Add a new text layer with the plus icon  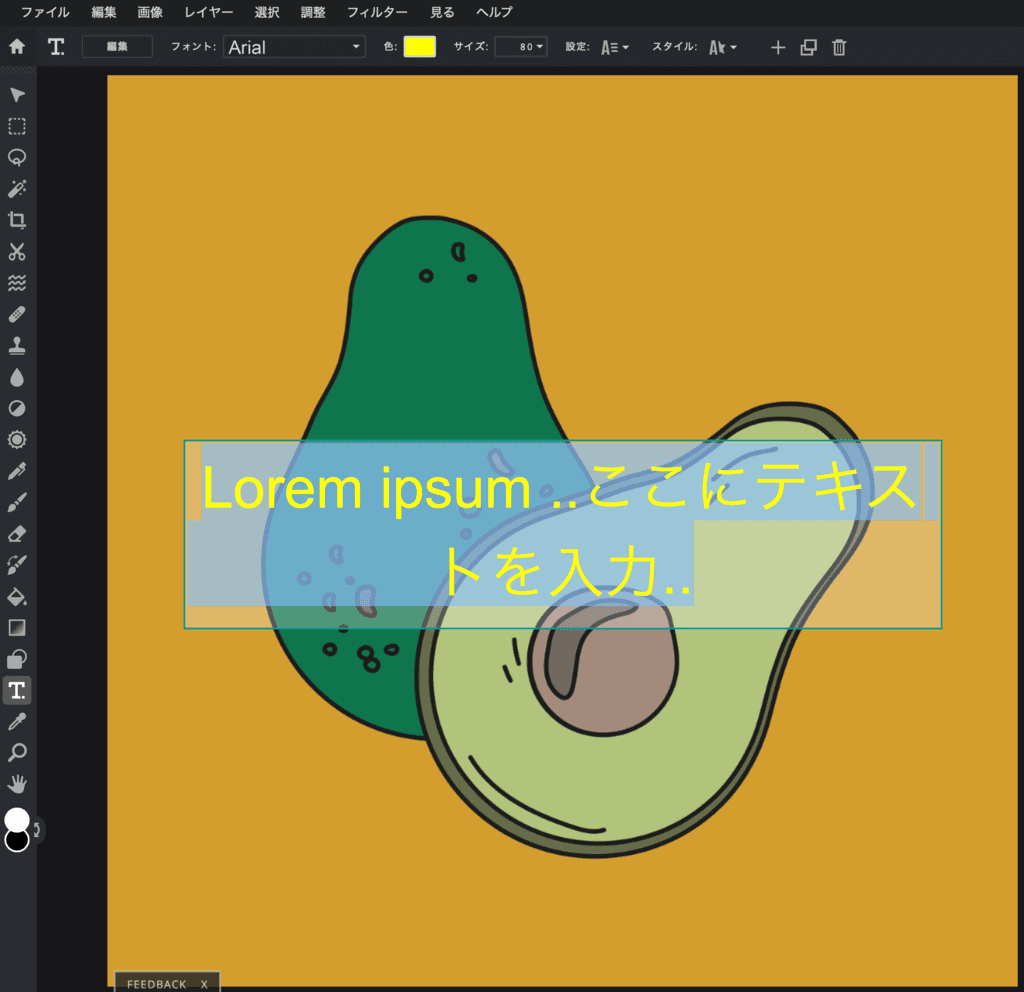coord(777,47)
